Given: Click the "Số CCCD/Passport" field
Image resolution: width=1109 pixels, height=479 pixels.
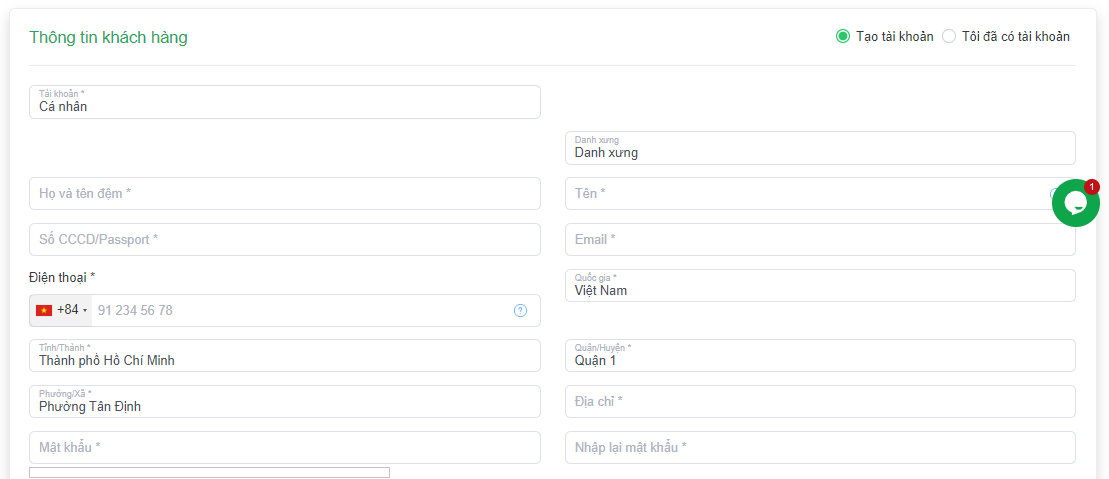Looking at the screenshot, I should tap(285, 240).
